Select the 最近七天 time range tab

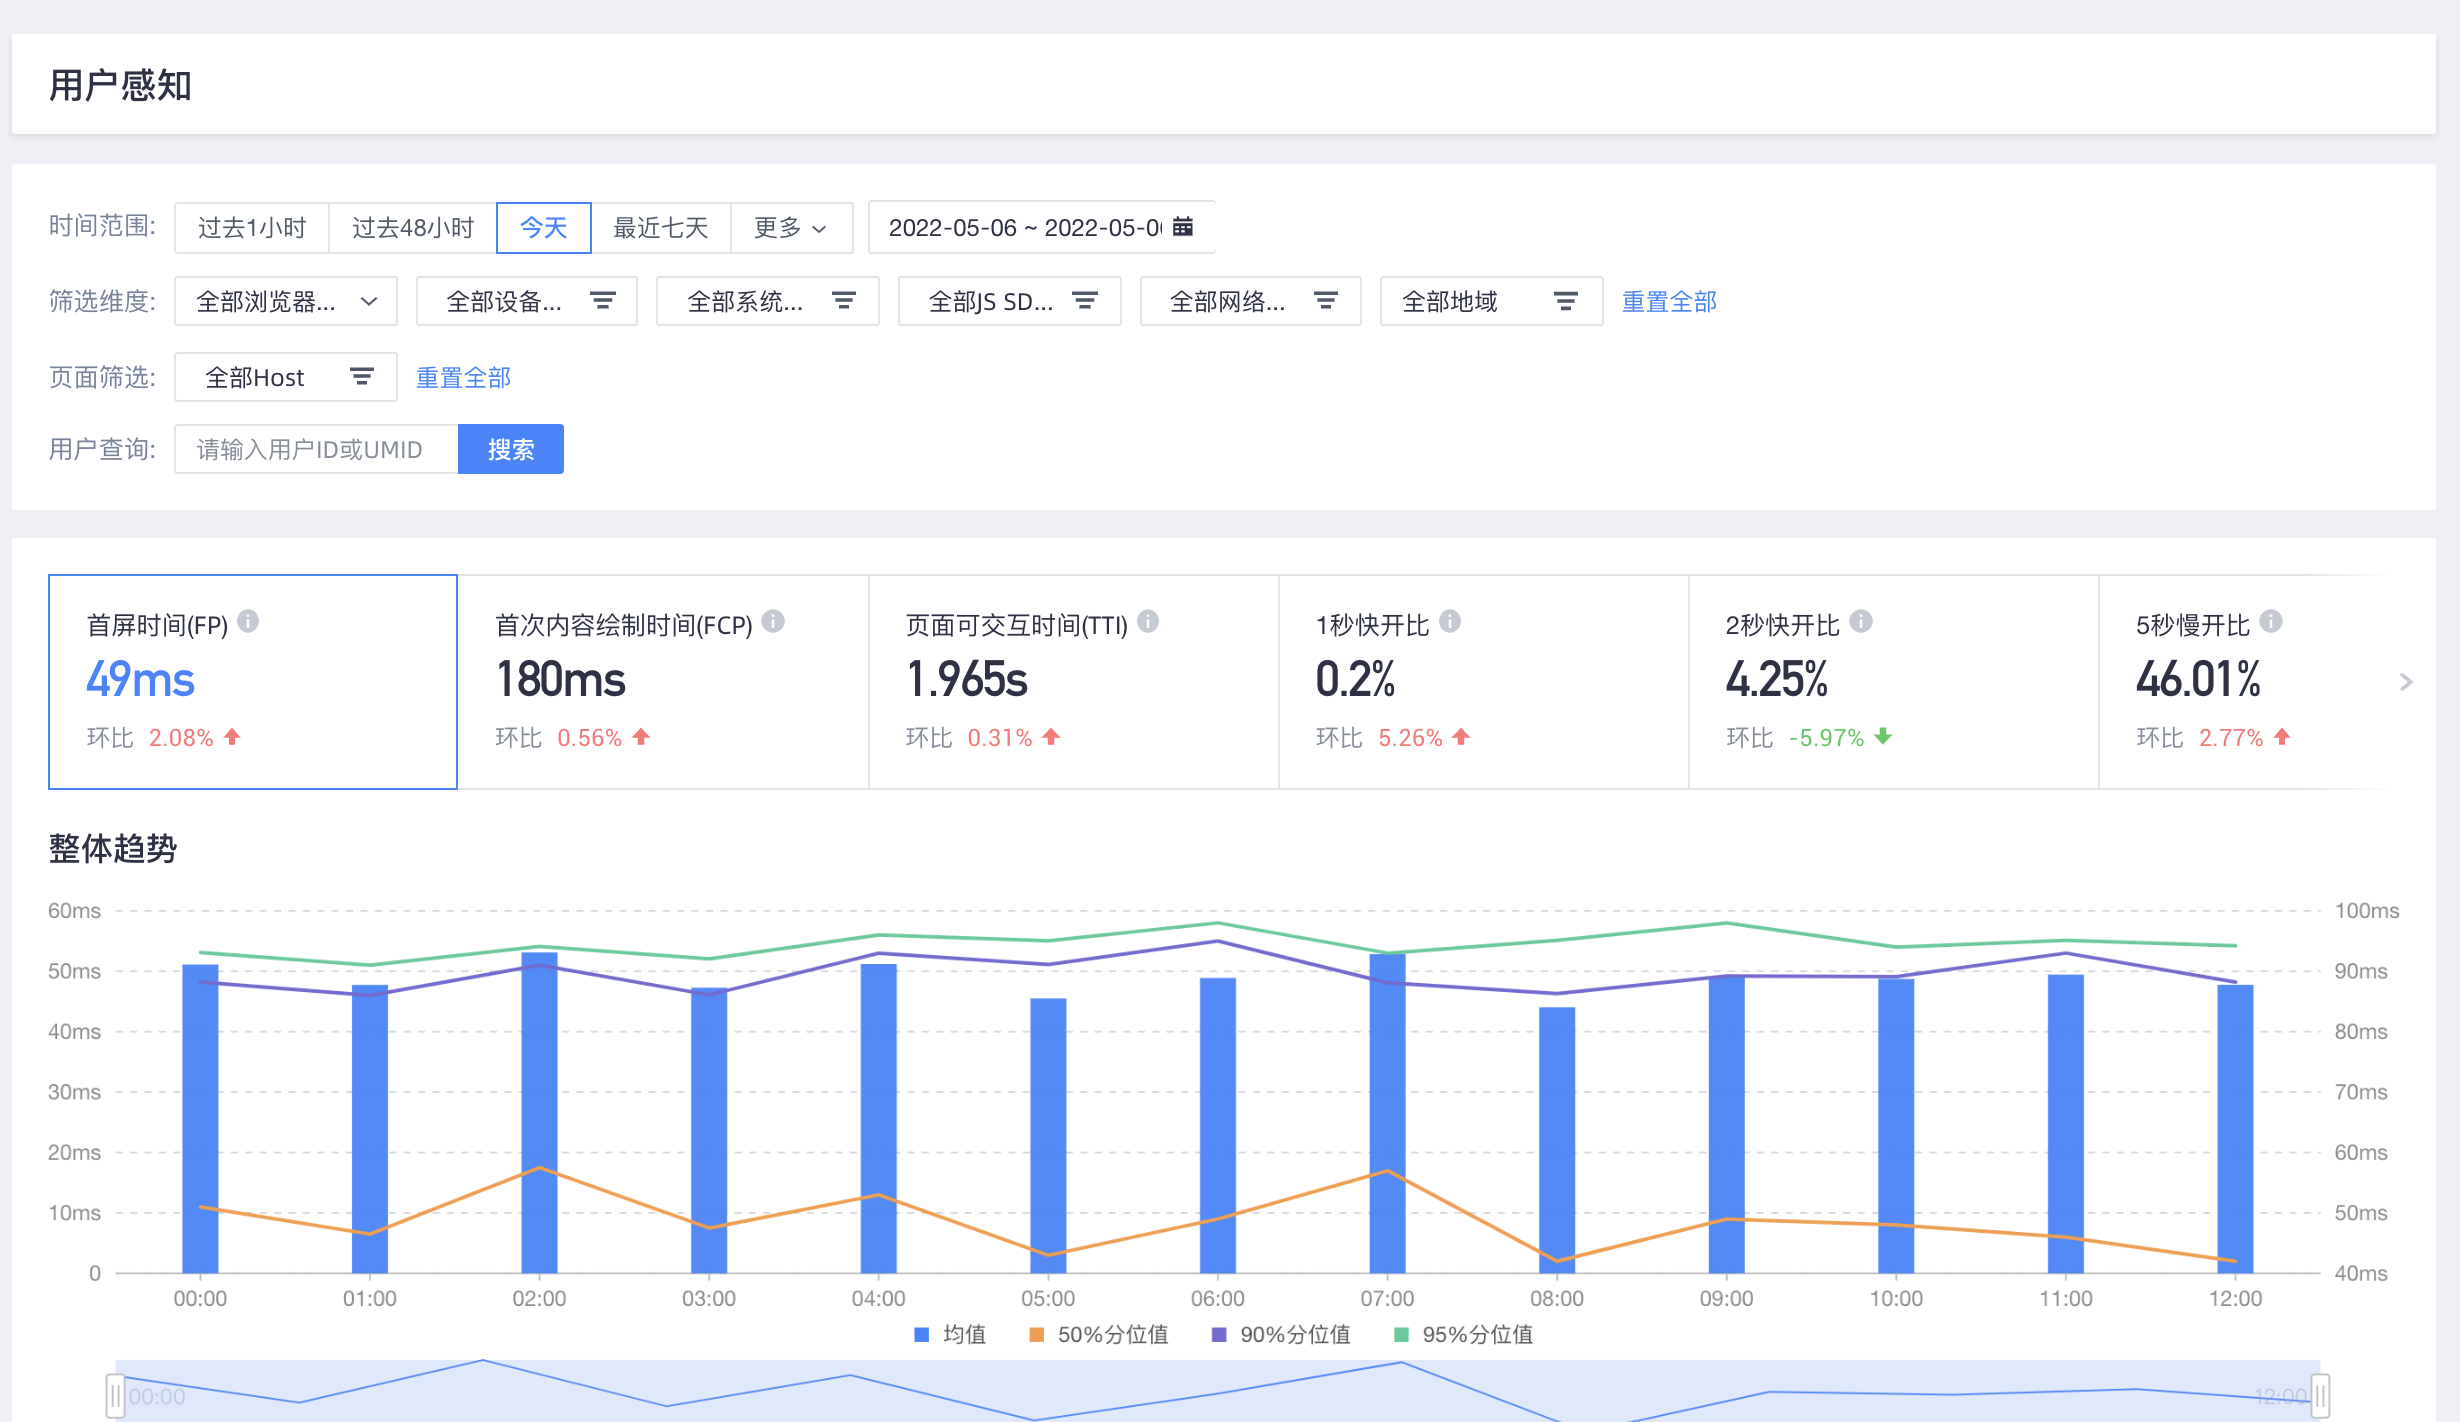[661, 227]
